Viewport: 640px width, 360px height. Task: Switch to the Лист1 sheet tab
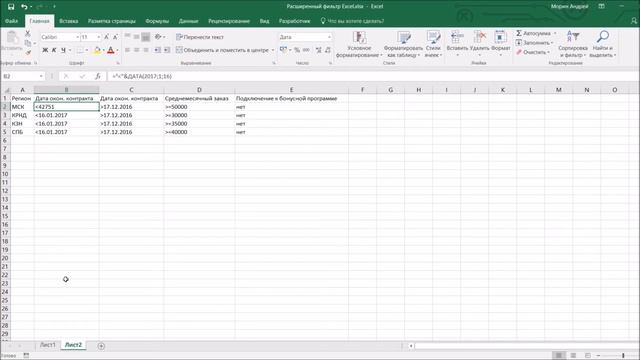(x=47, y=345)
